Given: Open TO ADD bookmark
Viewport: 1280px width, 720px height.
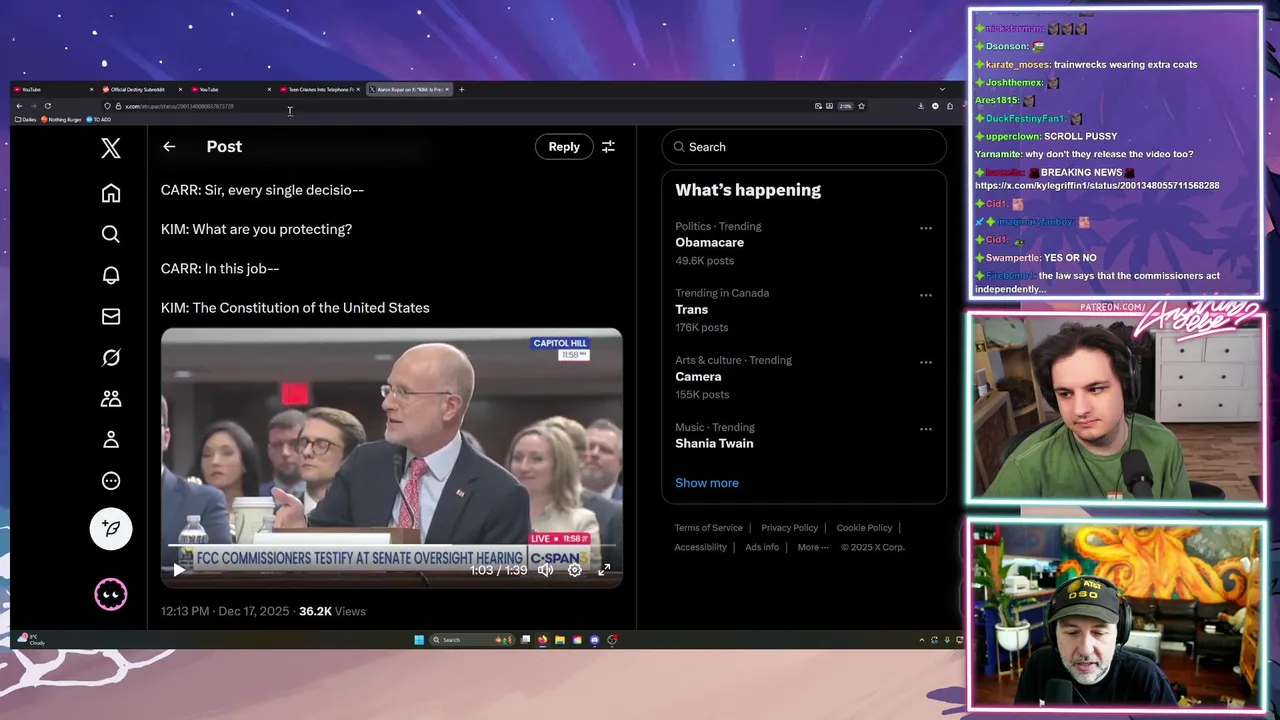Looking at the screenshot, I should pos(99,119).
